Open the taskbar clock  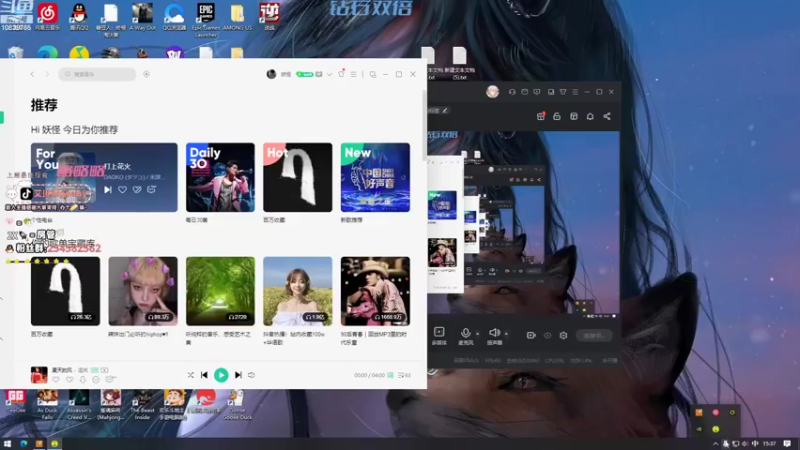tap(770, 444)
